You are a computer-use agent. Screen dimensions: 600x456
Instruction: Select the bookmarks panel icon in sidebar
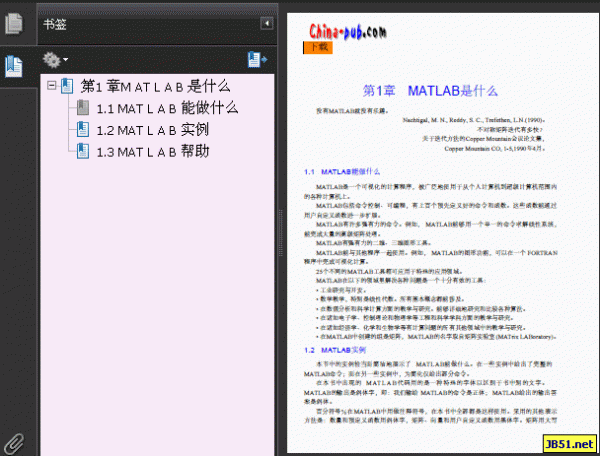point(14,66)
